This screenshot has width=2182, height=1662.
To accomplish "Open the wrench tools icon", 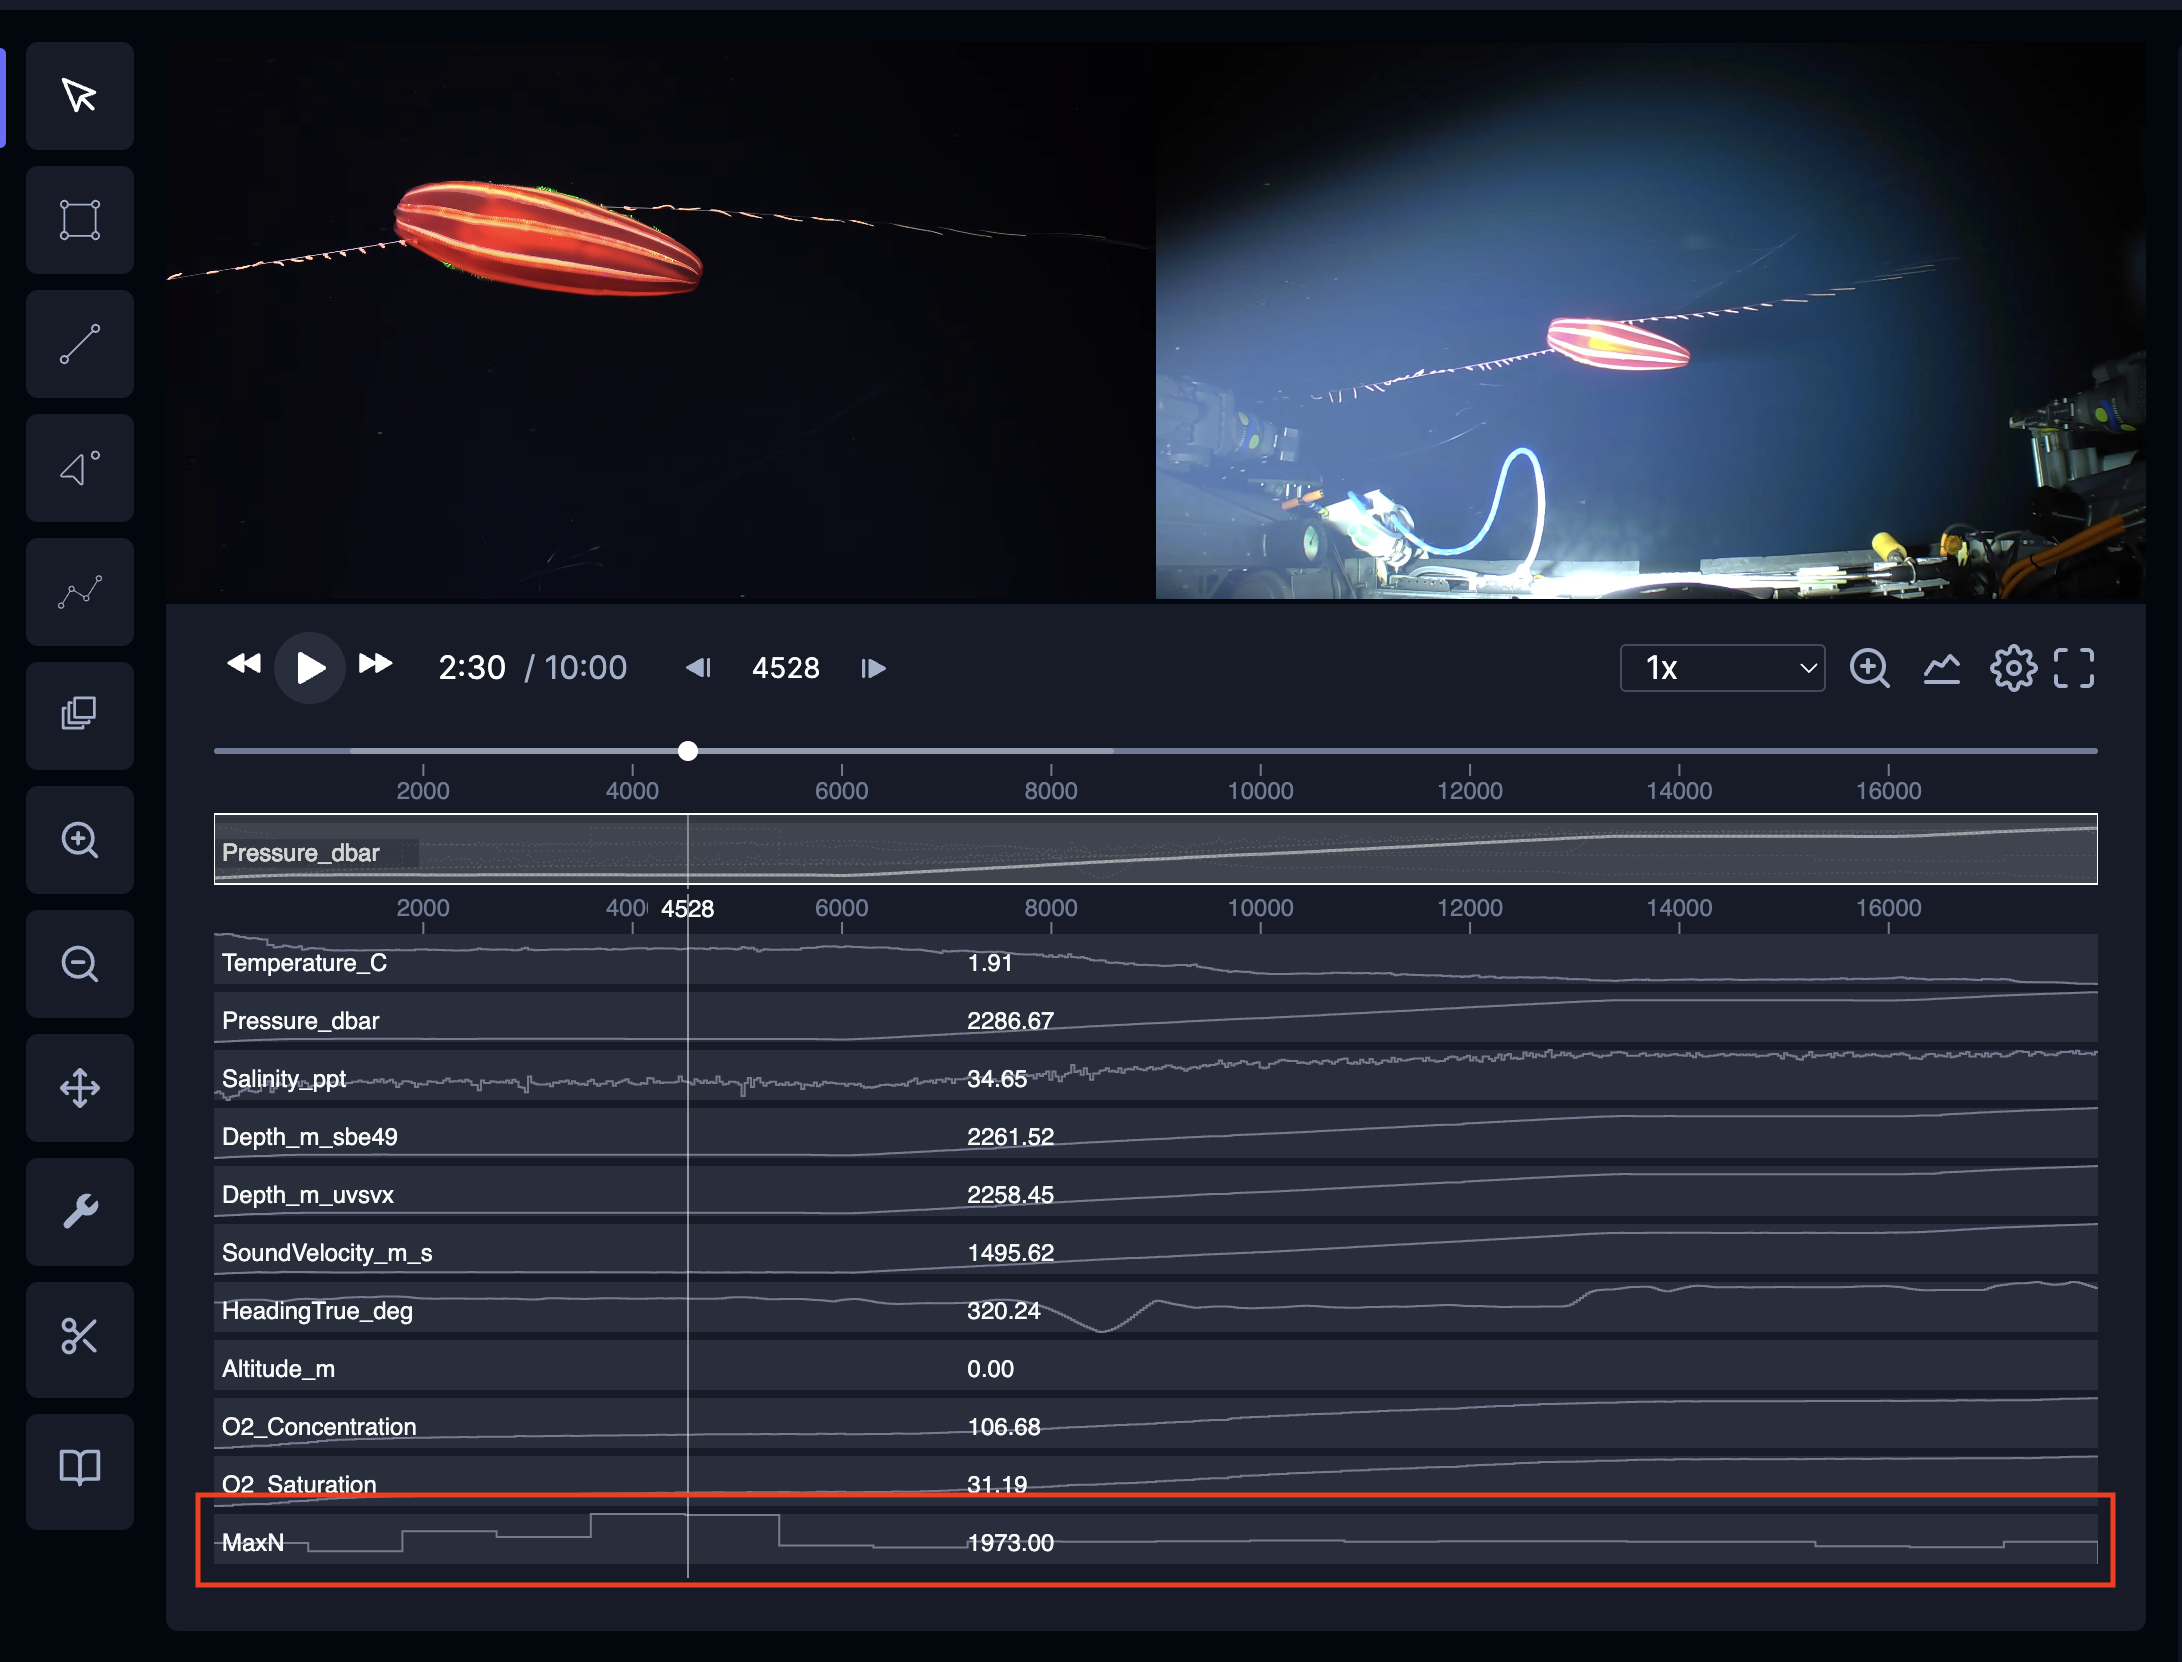I will coord(80,1212).
